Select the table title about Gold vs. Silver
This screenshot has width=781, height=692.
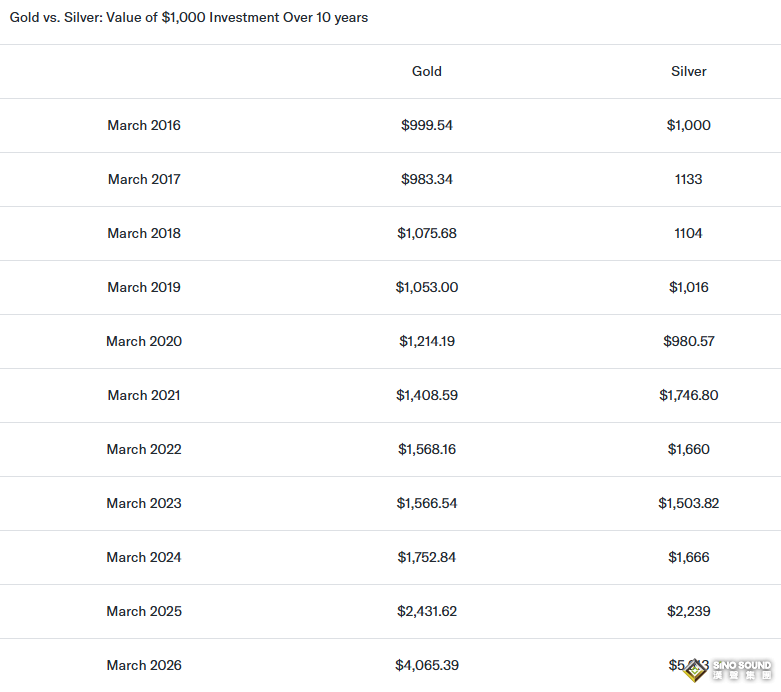coord(189,18)
